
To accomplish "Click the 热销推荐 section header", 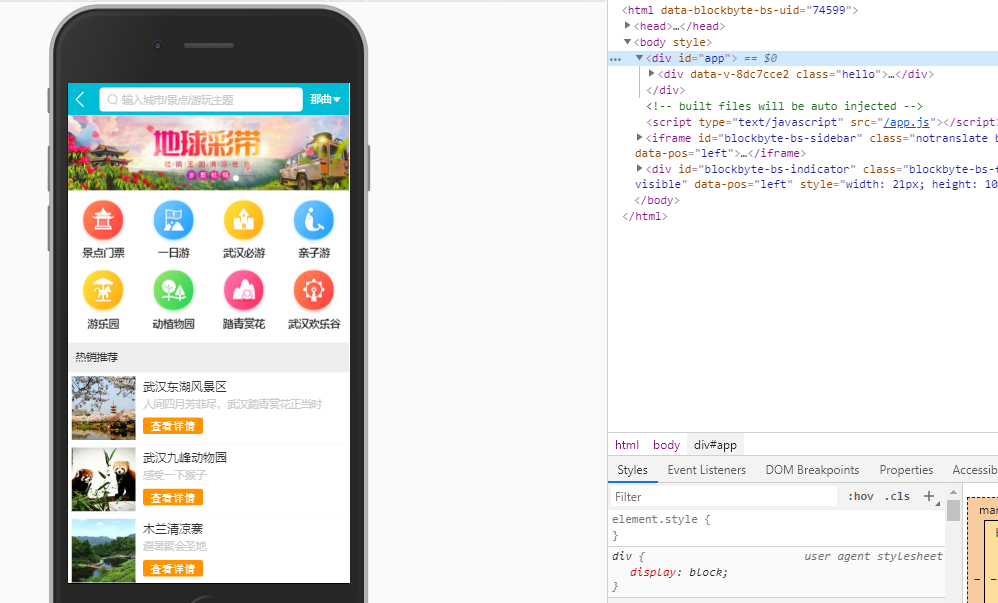I will coord(209,357).
